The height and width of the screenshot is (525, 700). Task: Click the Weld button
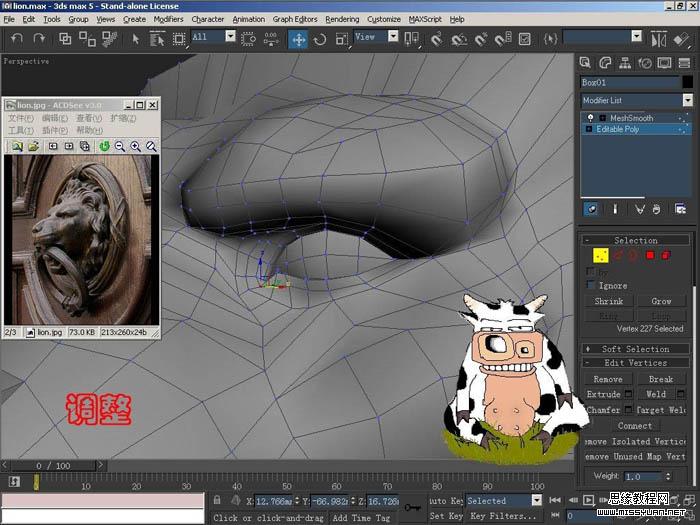[656, 394]
